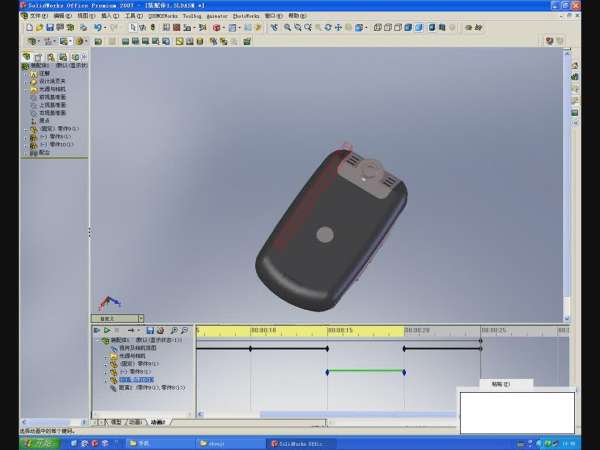The height and width of the screenshot is (450, 600).
Task: Open the FeatureManager design tree tab icon
Action: (28, 57)
